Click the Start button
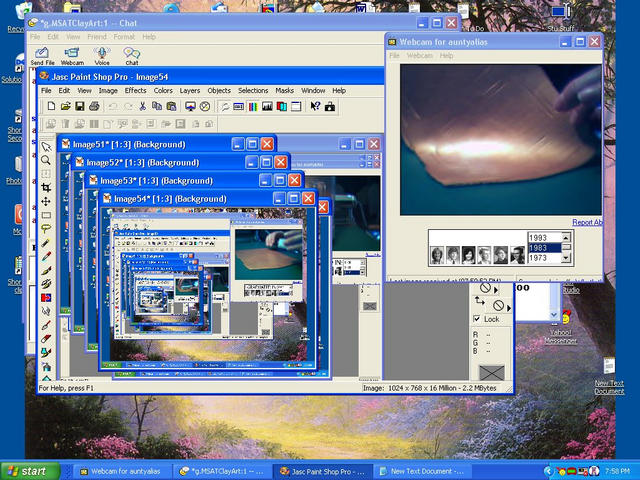 (x=30, y=471)
